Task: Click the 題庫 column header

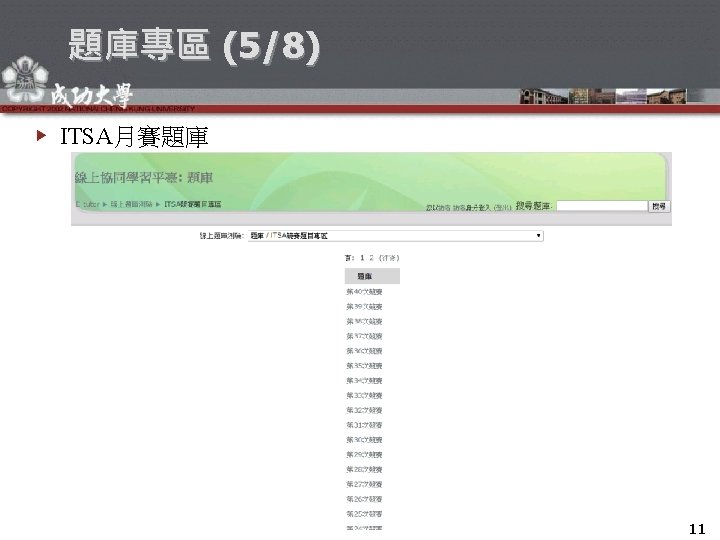Action: pyautogui.click(x=372, y=276)
